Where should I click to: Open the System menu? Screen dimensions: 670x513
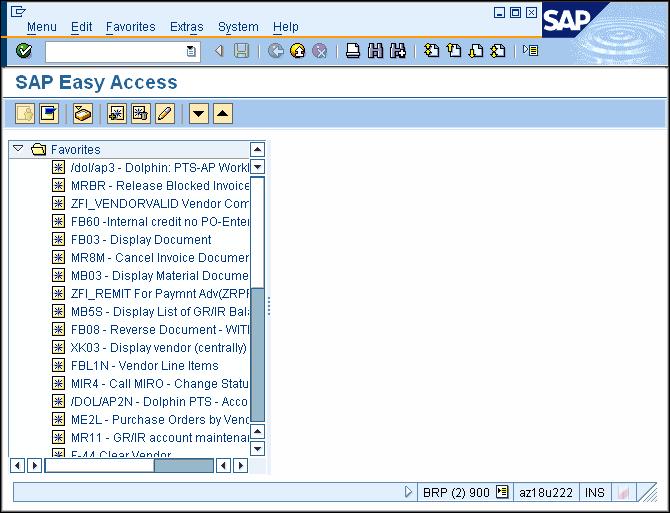pyautogui.click(x=238, y=27)
